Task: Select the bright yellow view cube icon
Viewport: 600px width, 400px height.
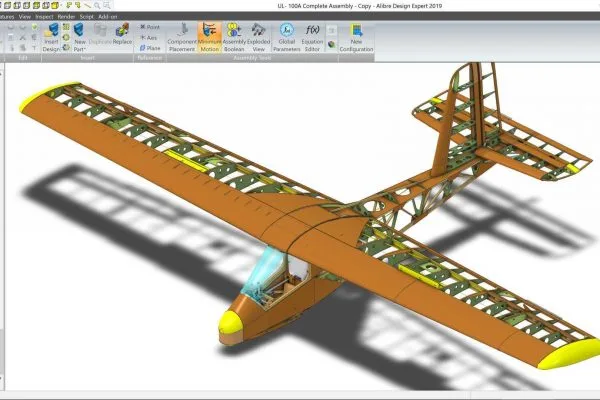Action: click(x=55, y=5)
